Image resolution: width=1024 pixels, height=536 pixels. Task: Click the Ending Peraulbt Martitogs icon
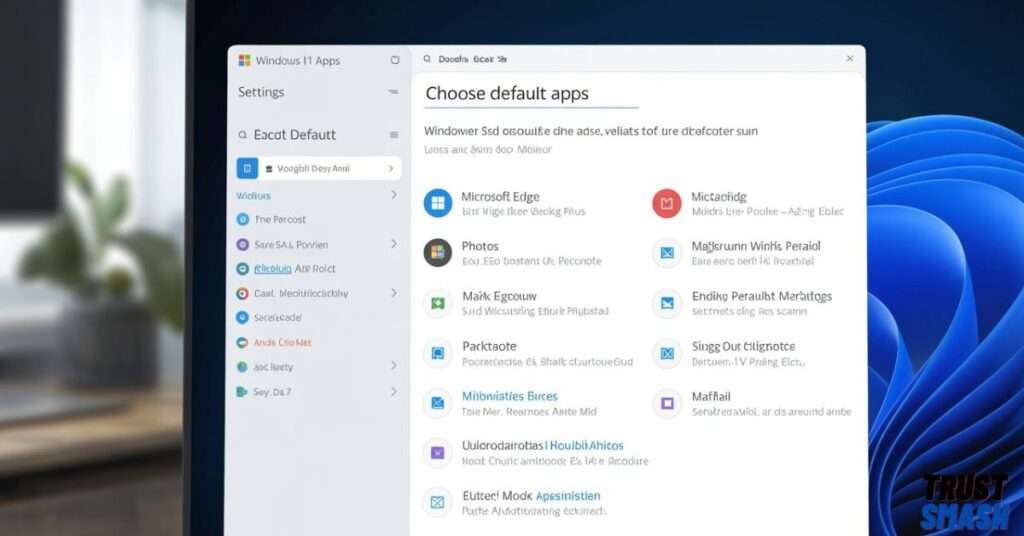pos(667,303)
